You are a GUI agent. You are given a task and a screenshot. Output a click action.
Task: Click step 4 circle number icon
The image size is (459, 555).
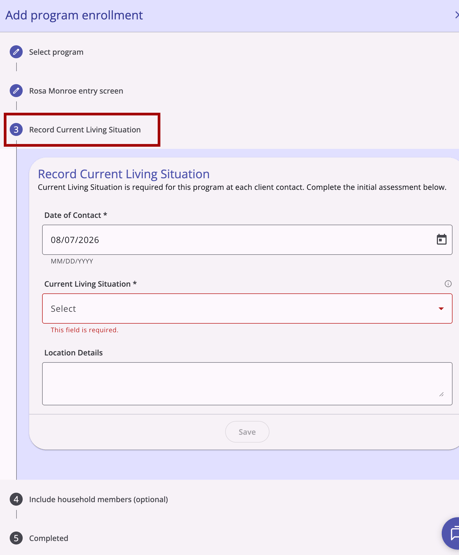[16, 499]
